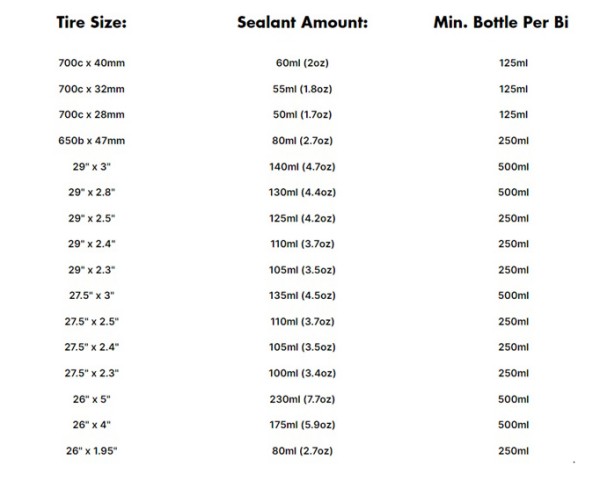Select the 55ml (1.8oz) sealant amount
The width and height of the screenshot is (600, 496).
302,89
